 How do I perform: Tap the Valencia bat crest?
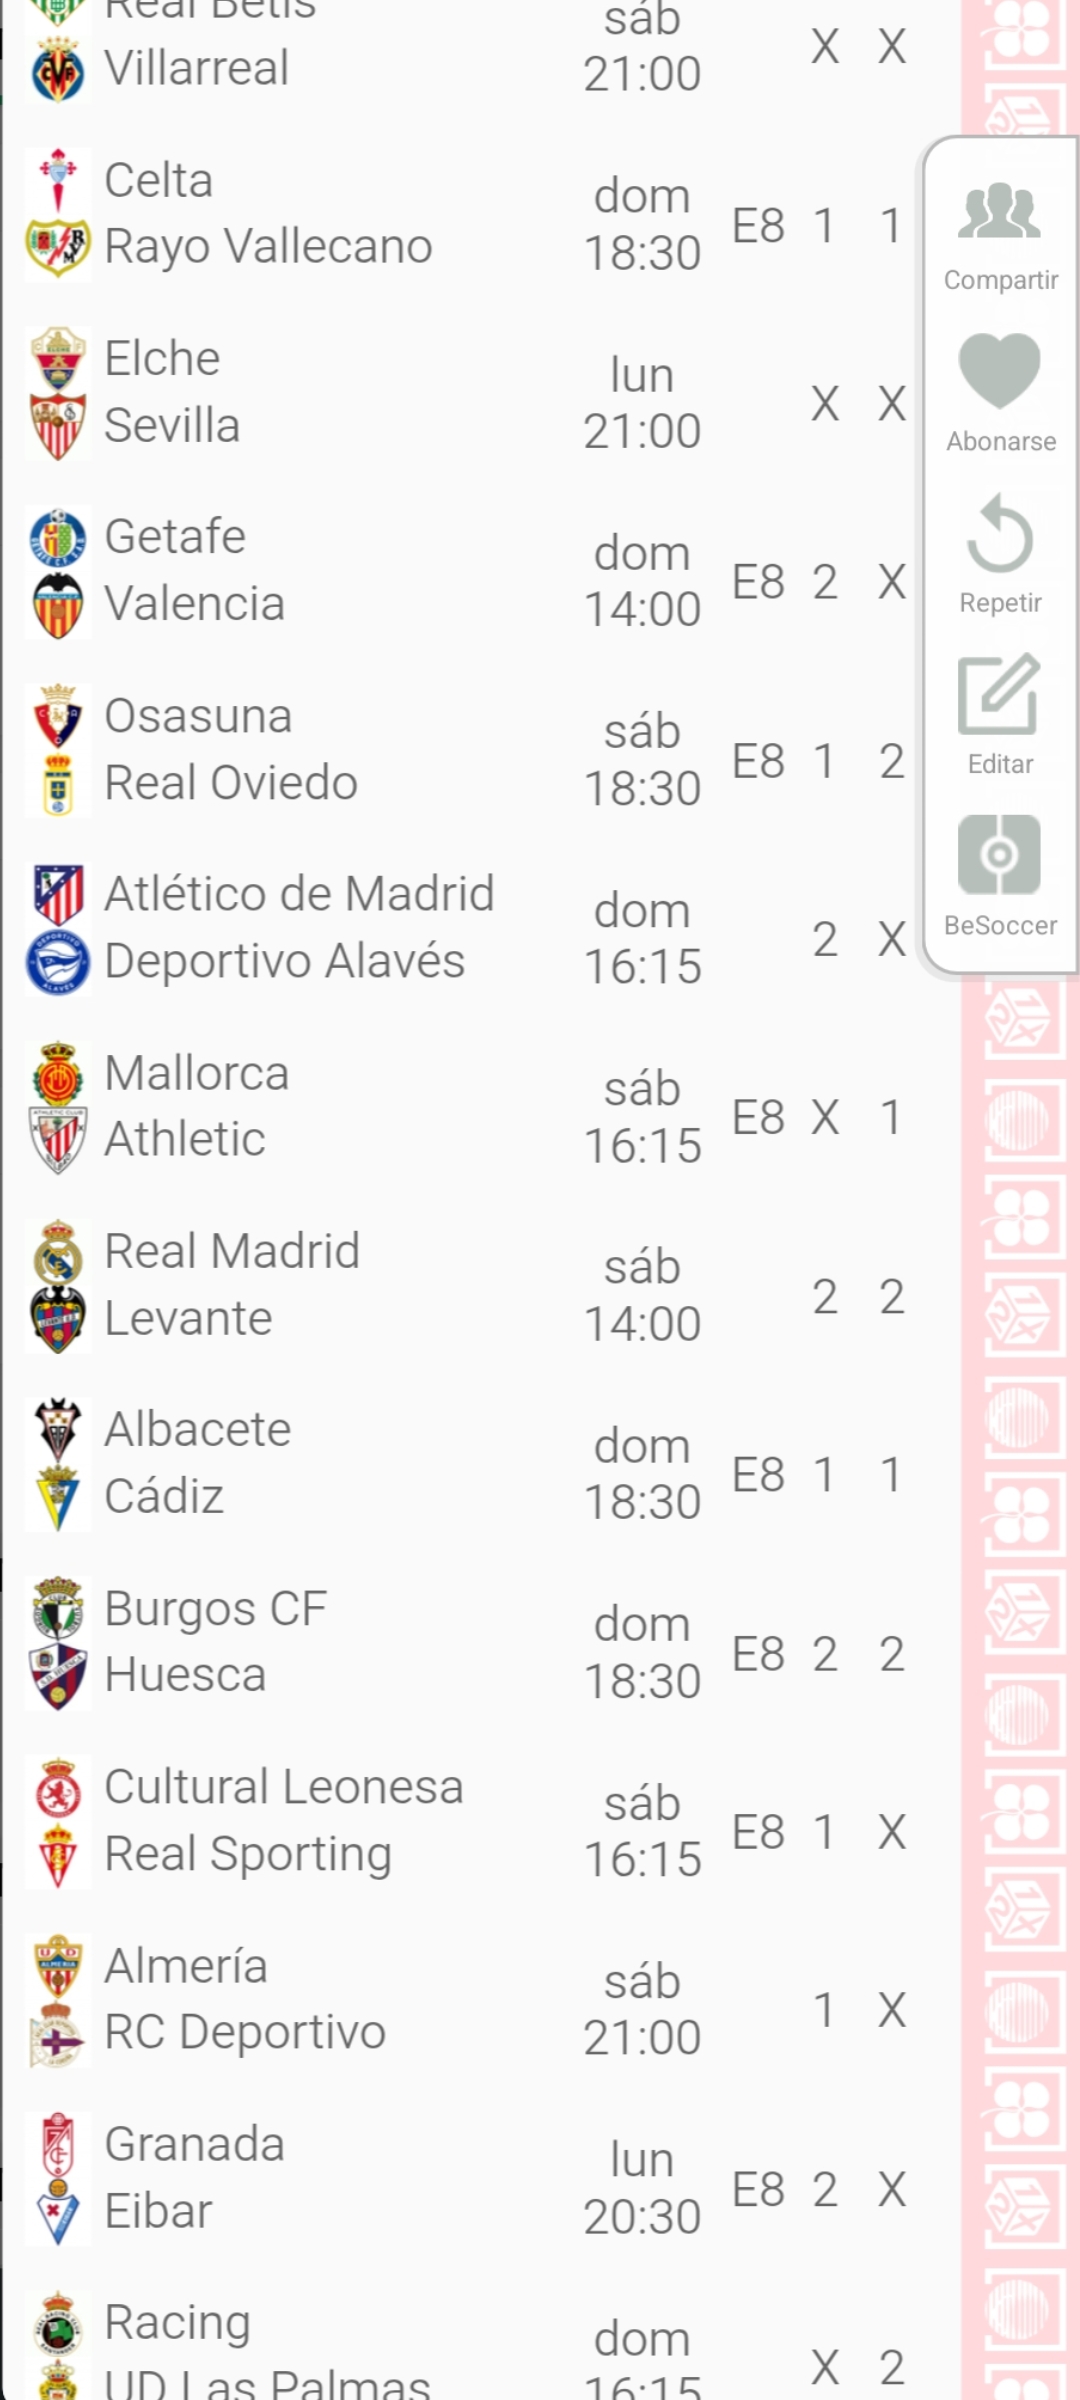pyautogui.click(x=58, y=605)
